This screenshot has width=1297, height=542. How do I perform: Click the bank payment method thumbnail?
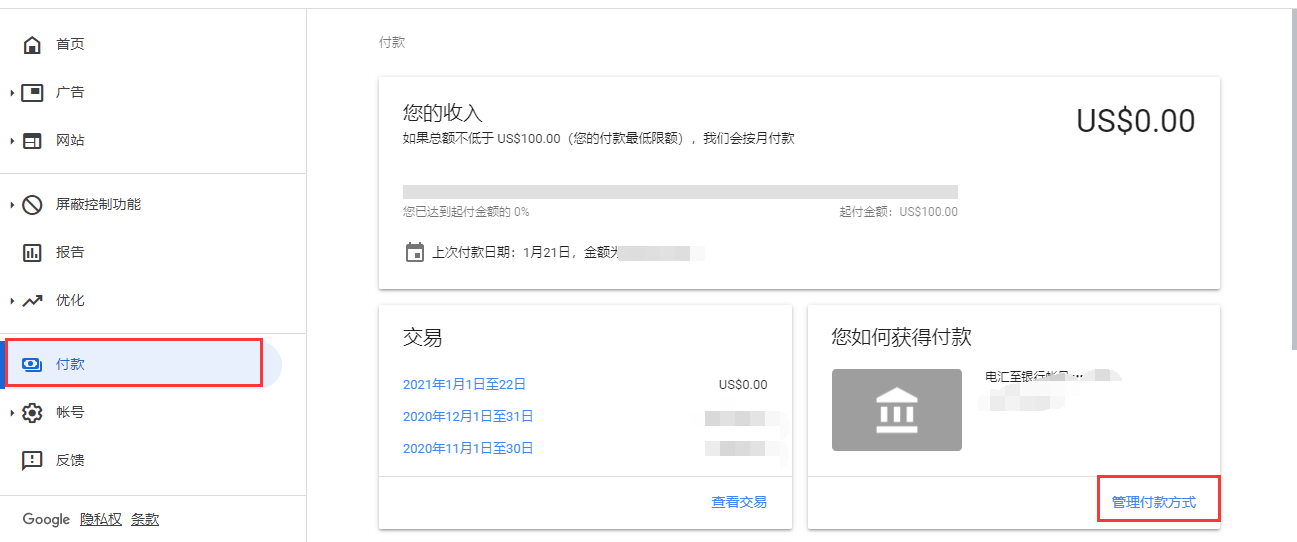pyautogui.click(x=896, y=409)
